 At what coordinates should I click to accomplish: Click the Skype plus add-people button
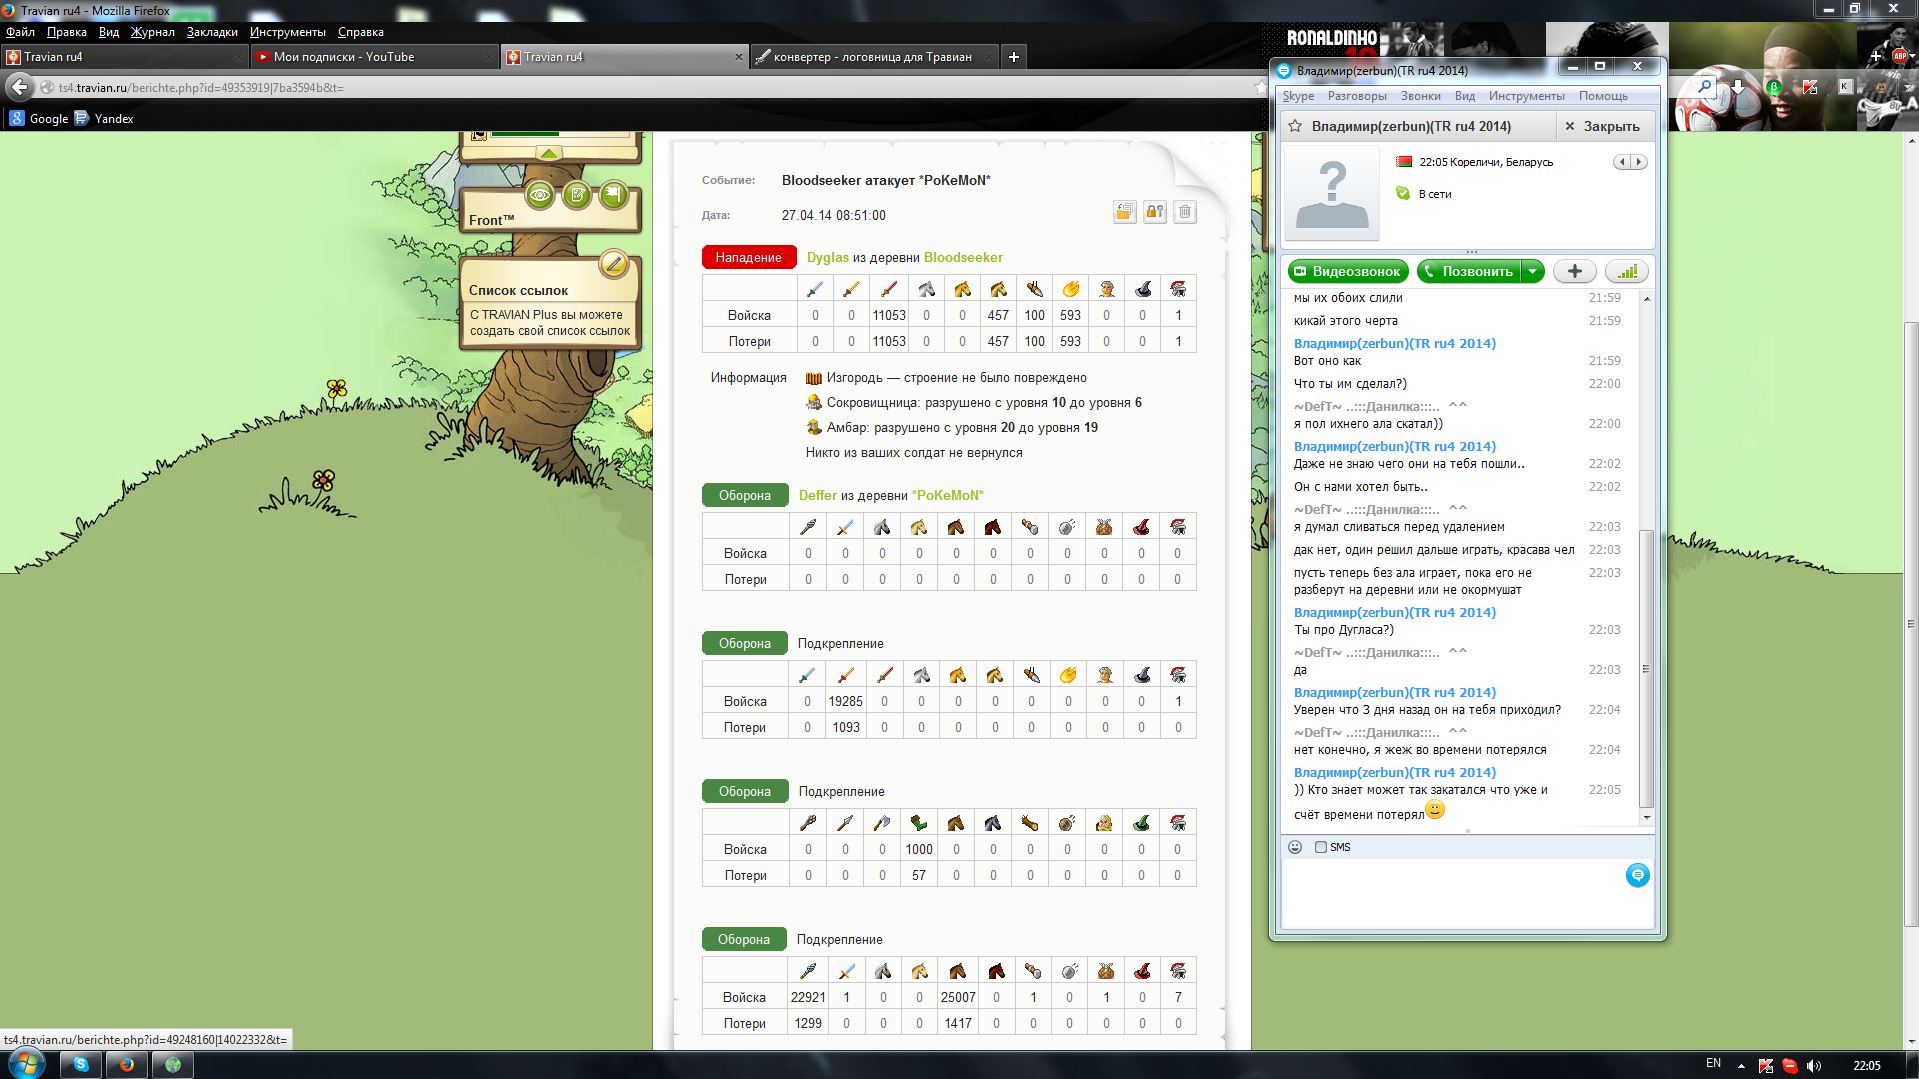coord(1574,271)
